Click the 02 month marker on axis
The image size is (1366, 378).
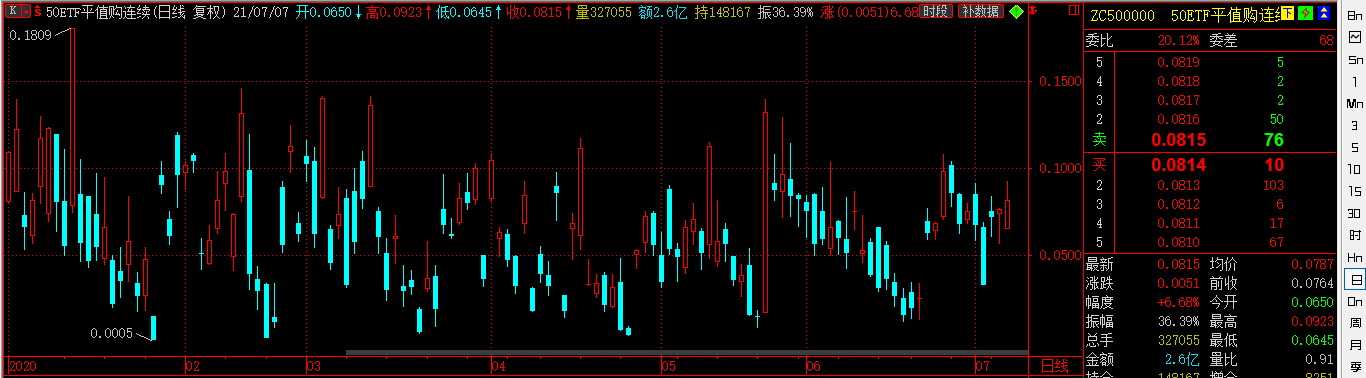pos(193,366)
